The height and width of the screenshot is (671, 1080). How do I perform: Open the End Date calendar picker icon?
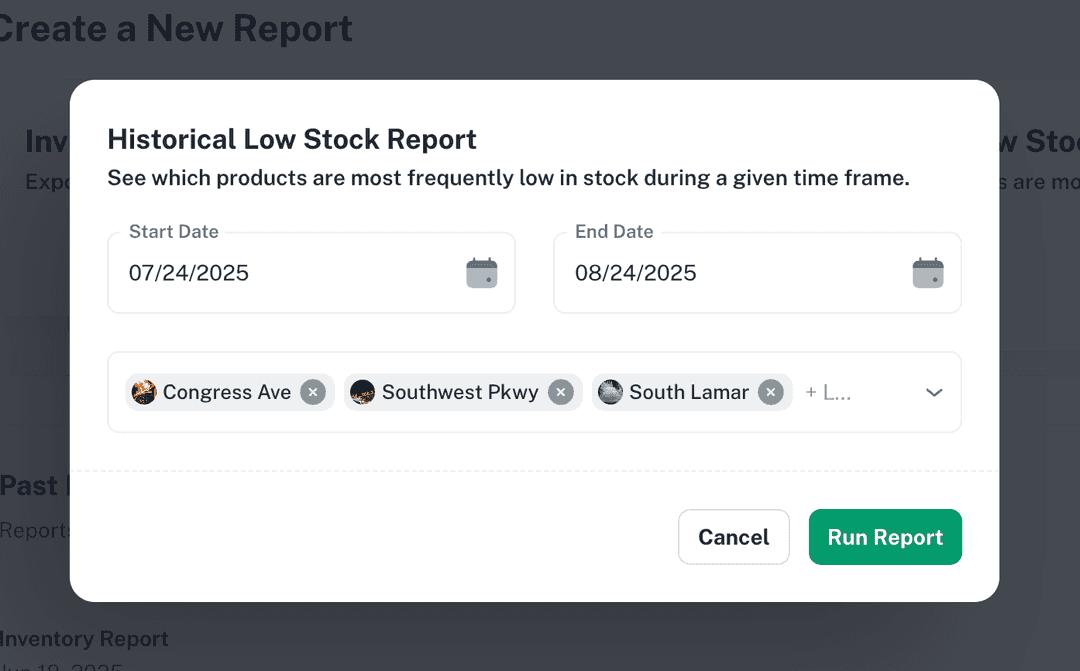tap(928, 271)
